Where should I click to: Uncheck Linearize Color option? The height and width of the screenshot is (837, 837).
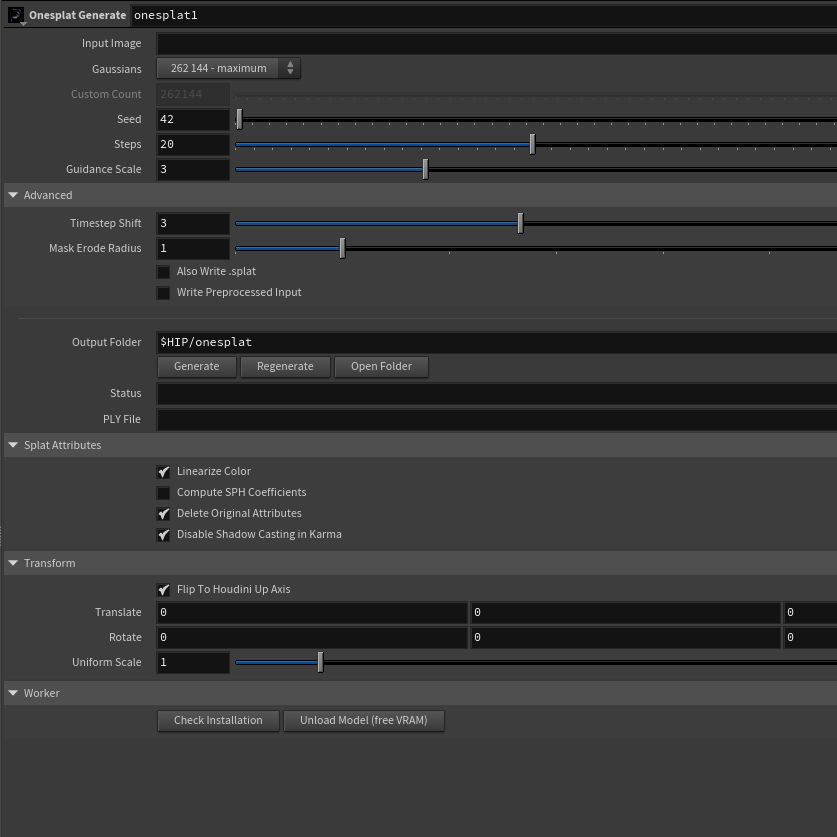pyautogui.click(x=163, y=471)
